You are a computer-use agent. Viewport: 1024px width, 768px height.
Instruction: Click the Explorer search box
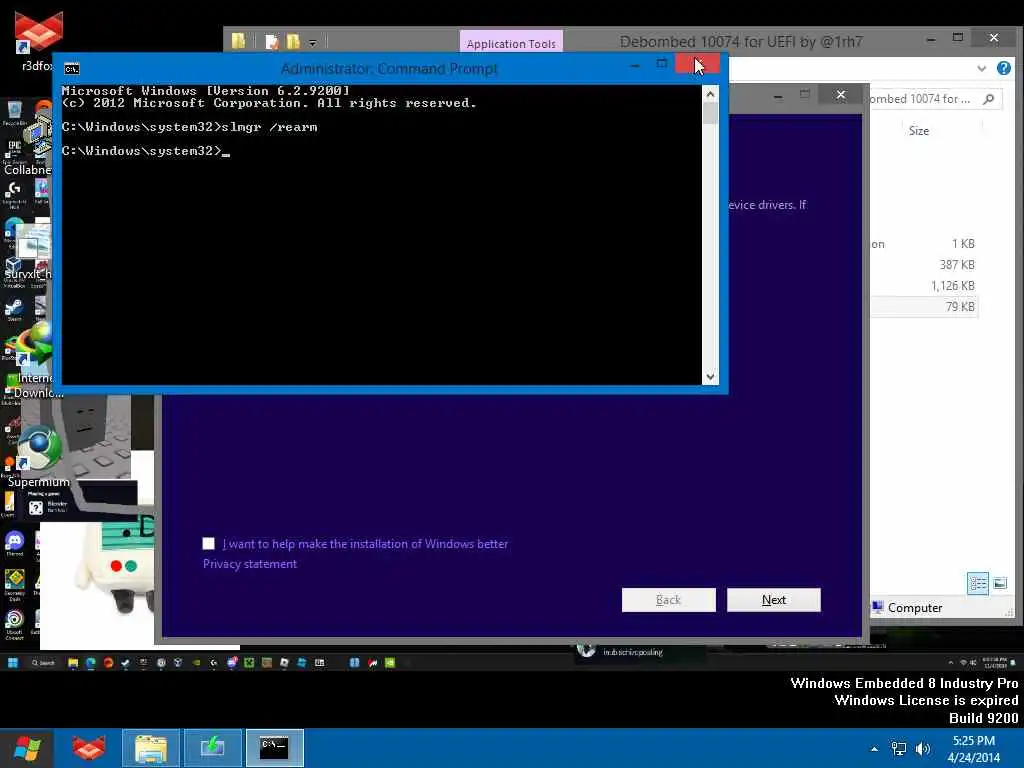(934, 99)
